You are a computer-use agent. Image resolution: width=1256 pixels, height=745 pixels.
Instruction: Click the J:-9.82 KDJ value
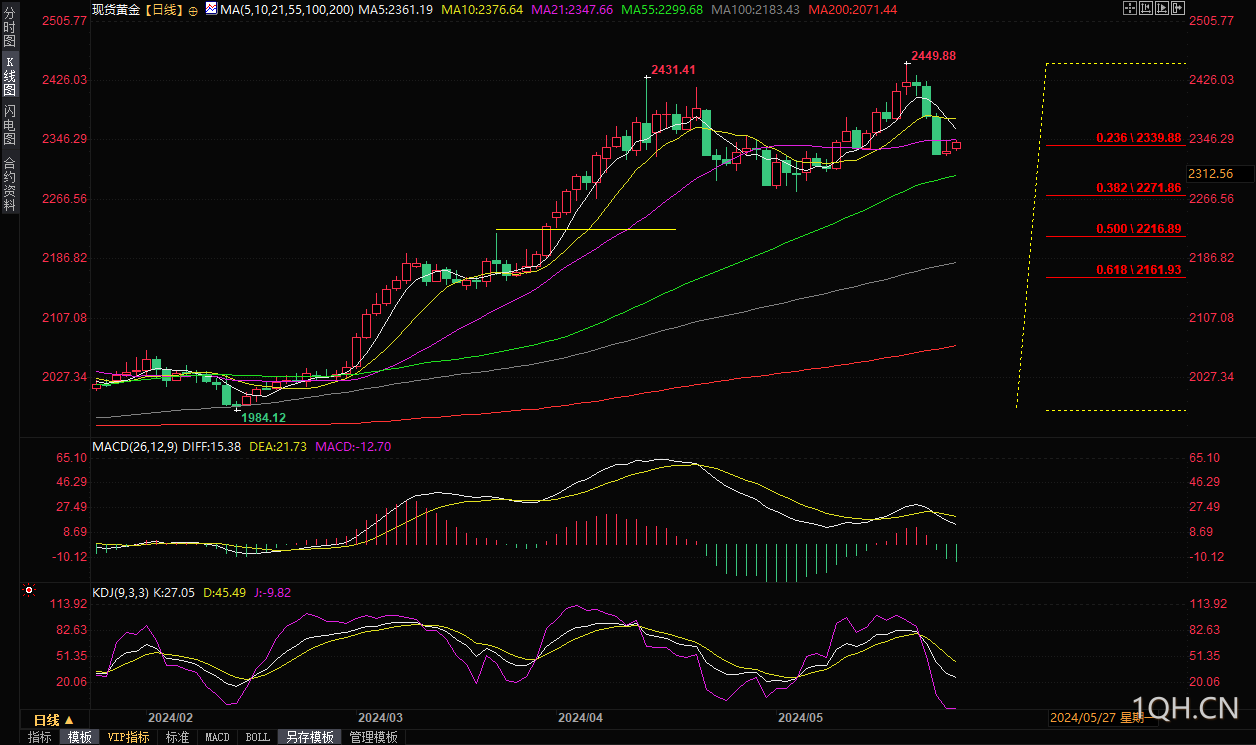[271, 592]
